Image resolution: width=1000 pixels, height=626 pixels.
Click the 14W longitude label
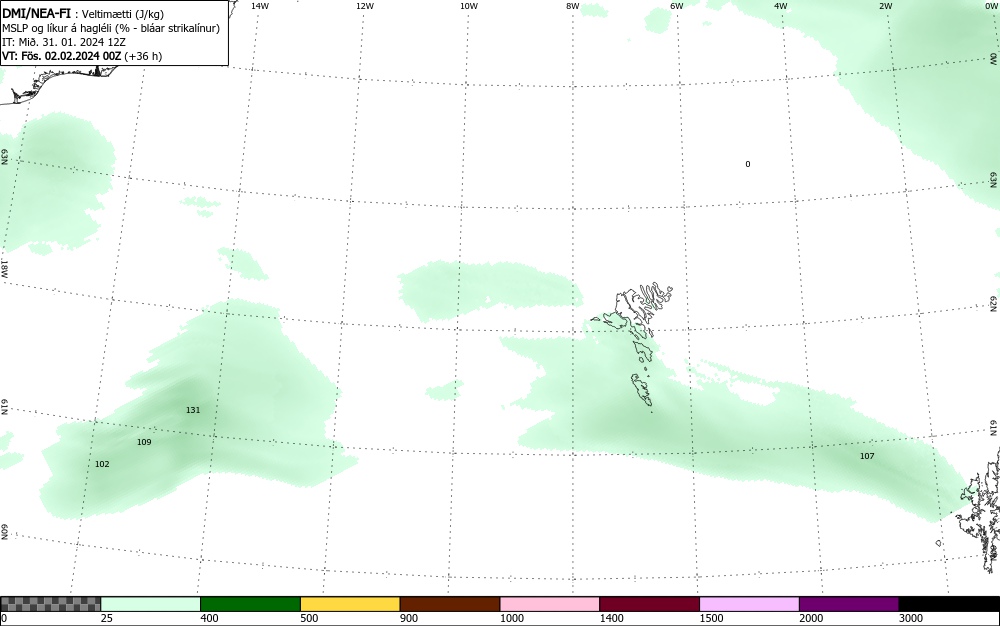[x=259, y=6]
